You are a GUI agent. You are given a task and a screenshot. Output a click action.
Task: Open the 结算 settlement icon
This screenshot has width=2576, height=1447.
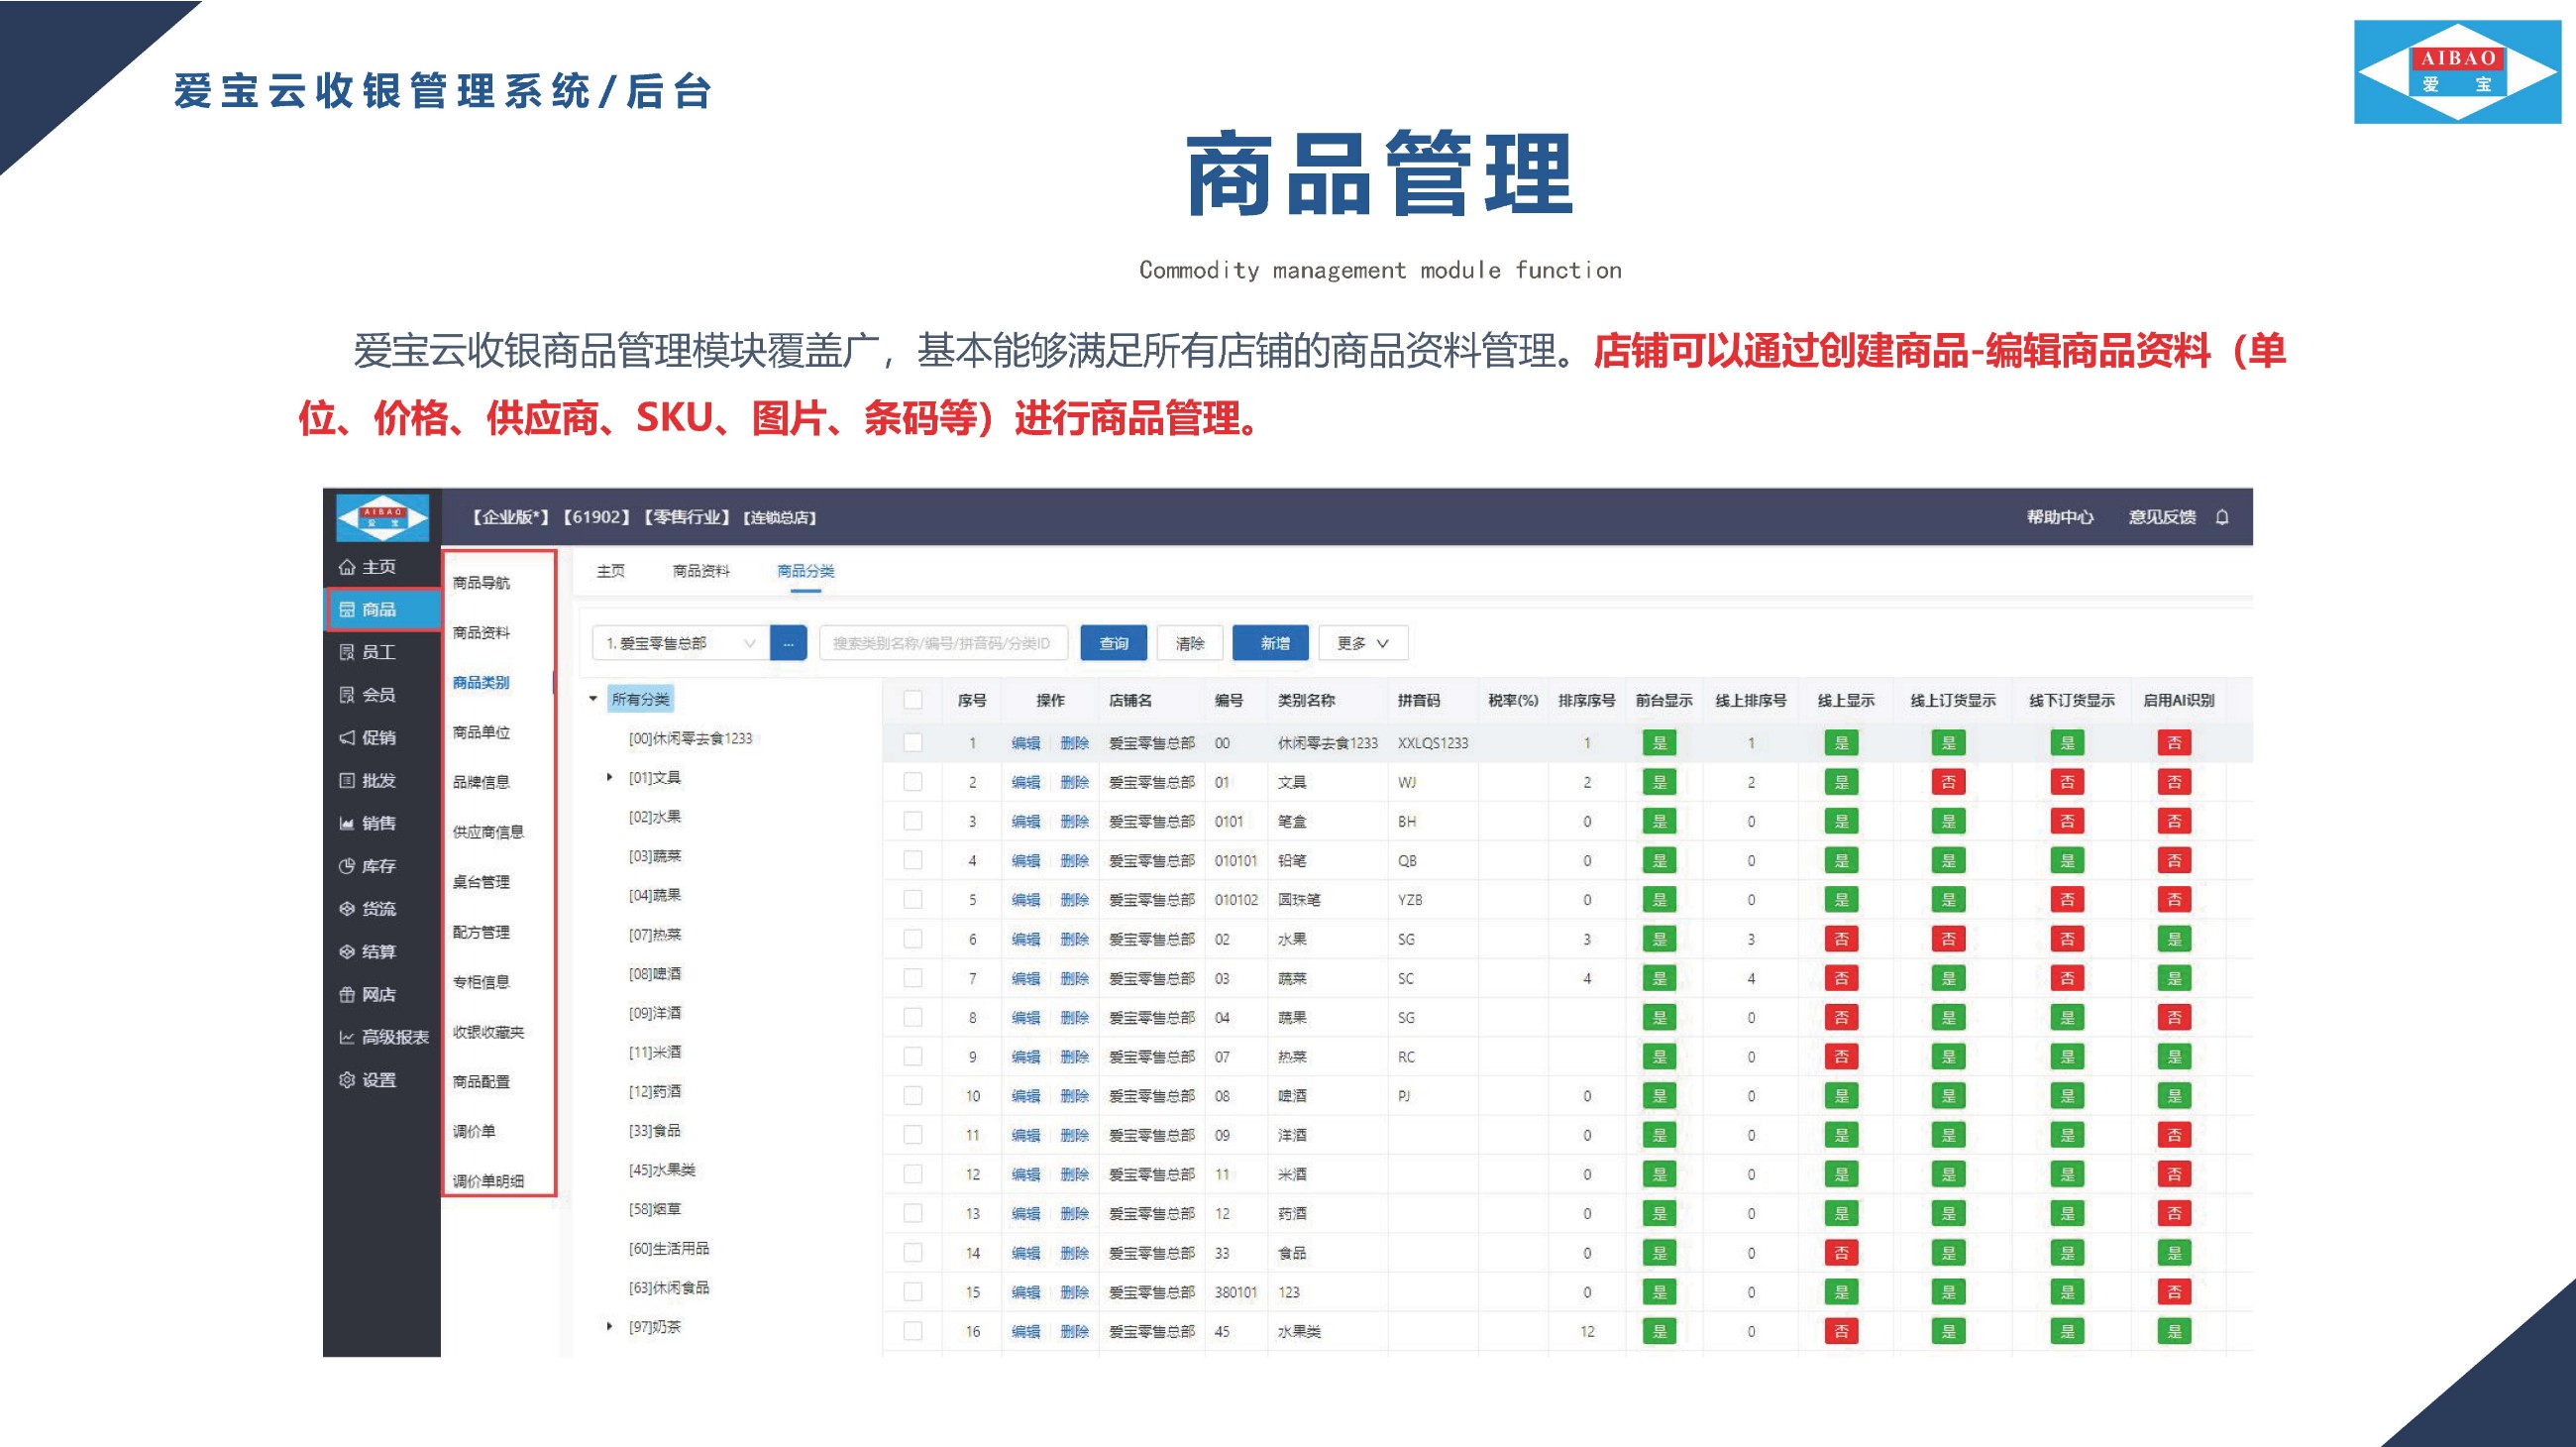[347, 952]
